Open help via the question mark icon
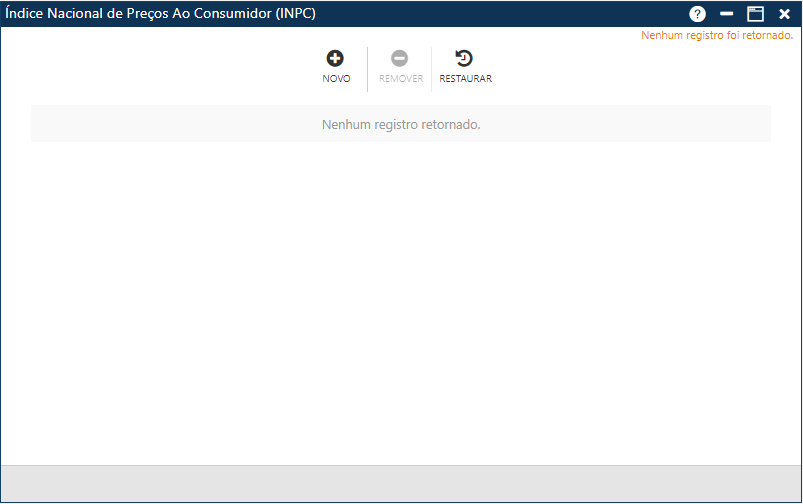Viewport: 803px width, 504px height. coord(697,14)
